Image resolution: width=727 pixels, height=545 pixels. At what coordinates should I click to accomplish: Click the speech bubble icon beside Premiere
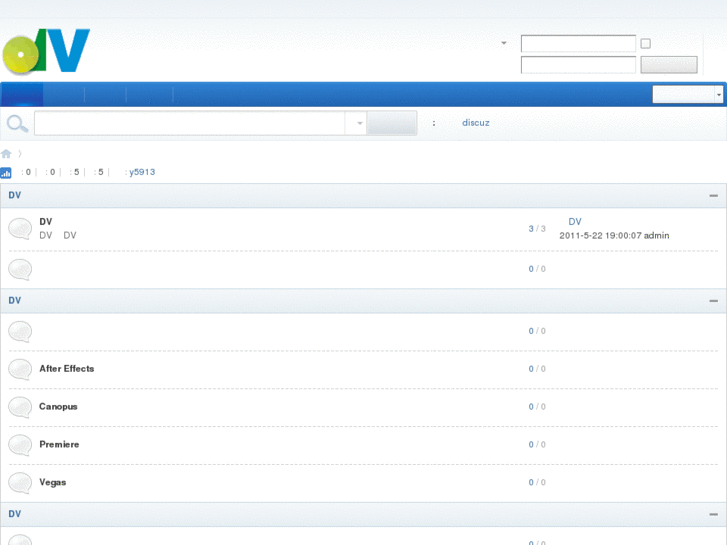pyautogui.click(x=20, y=445)
